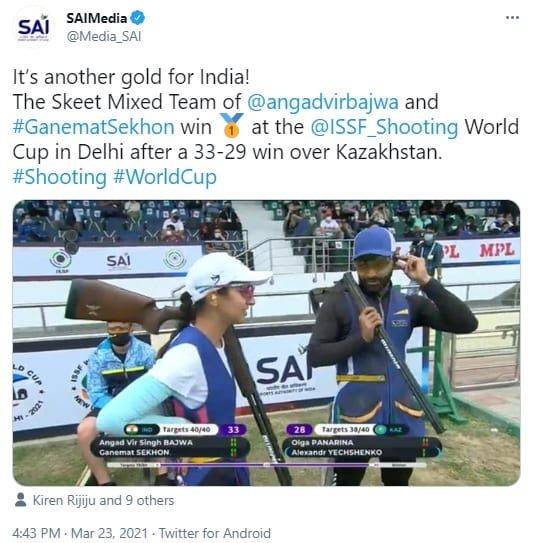533x543 pixels.
Task: Click the 4:43 PM timestamp
Action: point(36,533)
